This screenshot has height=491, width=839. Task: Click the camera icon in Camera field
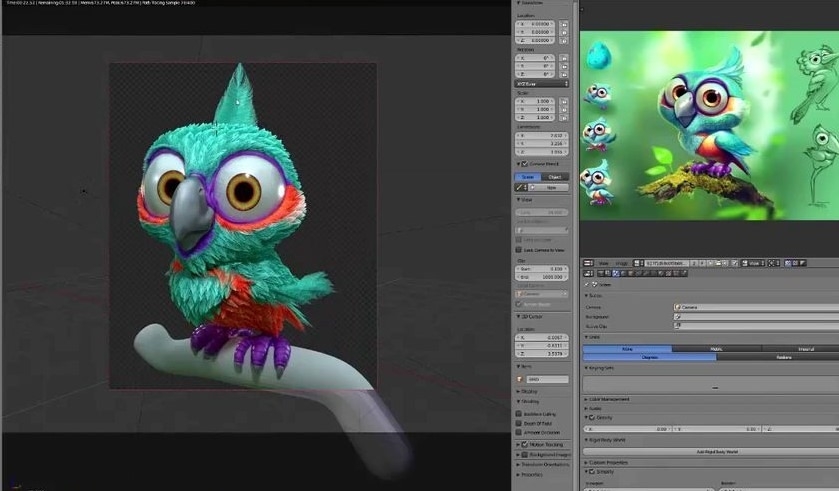(677, 307)
